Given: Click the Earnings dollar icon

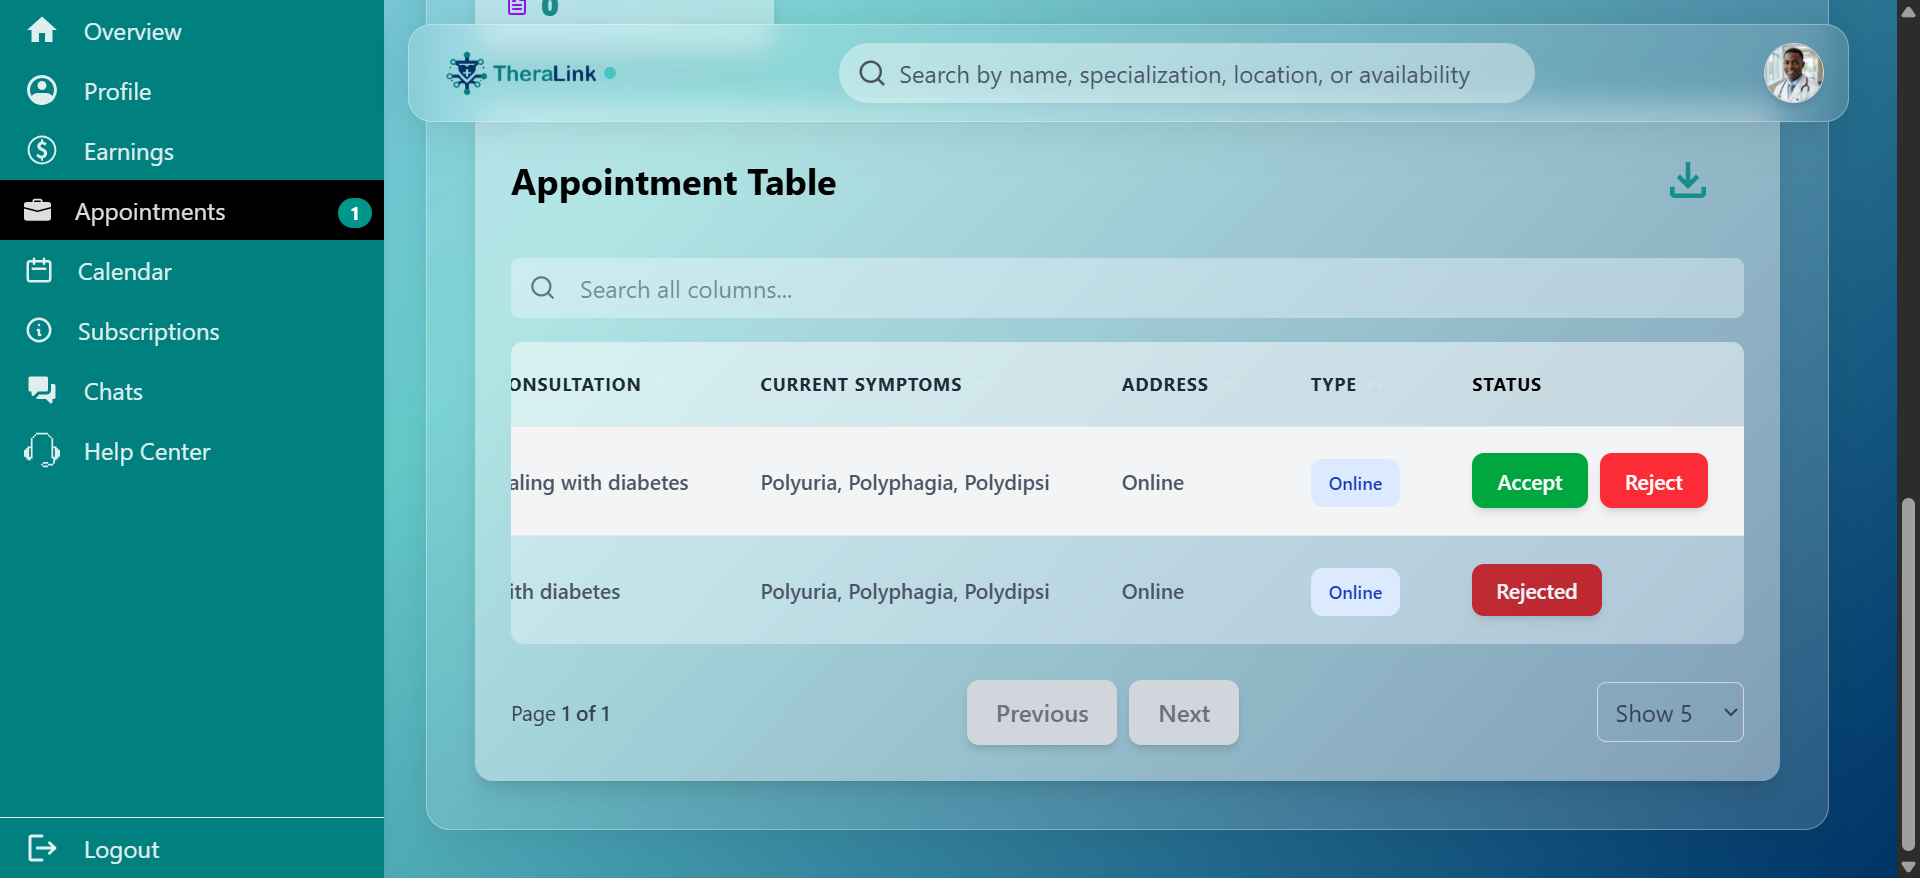Looking at the screenshot, I should (x=42, y=151).
